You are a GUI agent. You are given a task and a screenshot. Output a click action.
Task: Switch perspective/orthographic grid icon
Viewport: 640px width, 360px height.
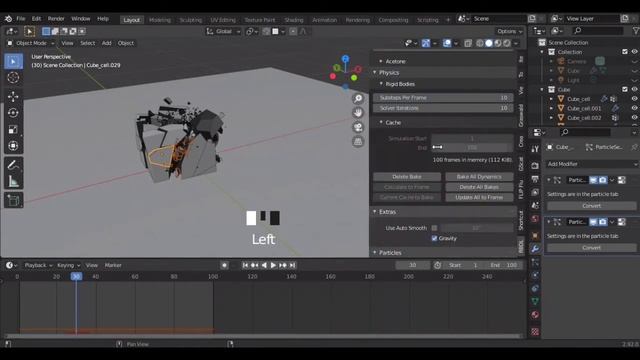point(358,142)
